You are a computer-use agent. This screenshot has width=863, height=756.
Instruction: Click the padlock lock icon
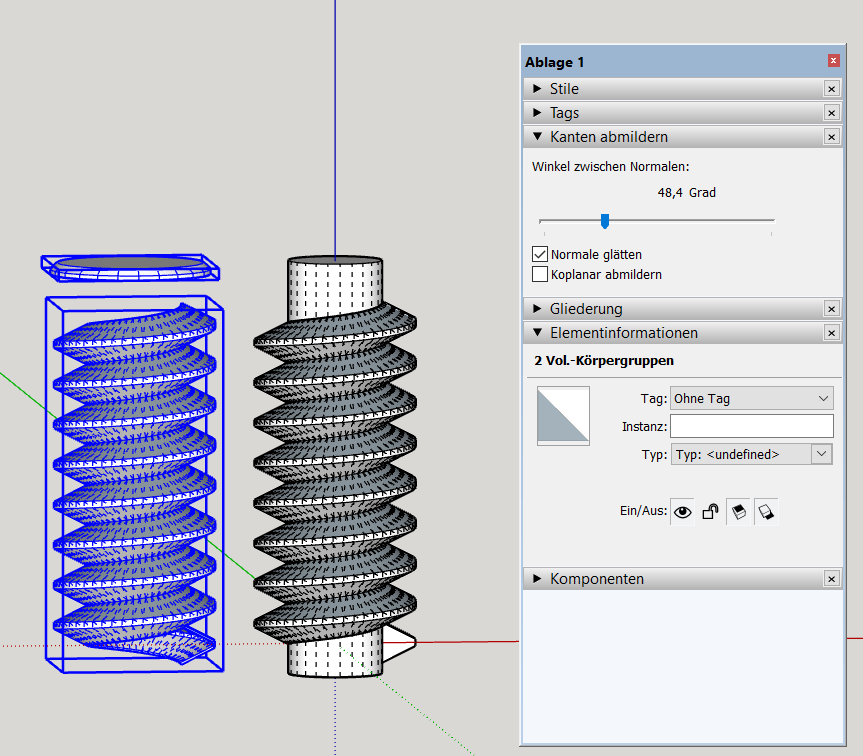710,512
